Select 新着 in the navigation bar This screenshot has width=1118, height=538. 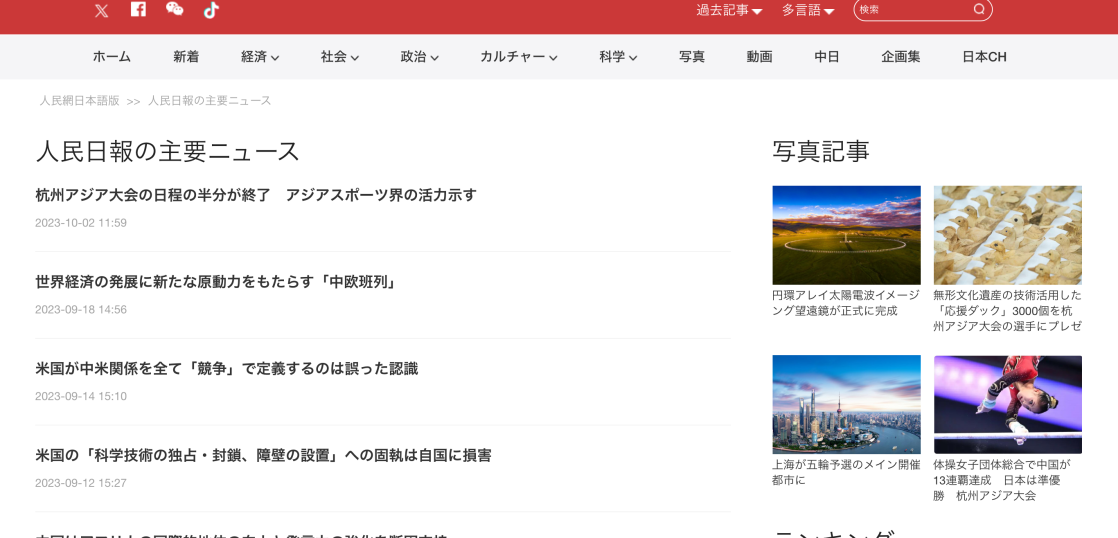click(x=186, y=57)
